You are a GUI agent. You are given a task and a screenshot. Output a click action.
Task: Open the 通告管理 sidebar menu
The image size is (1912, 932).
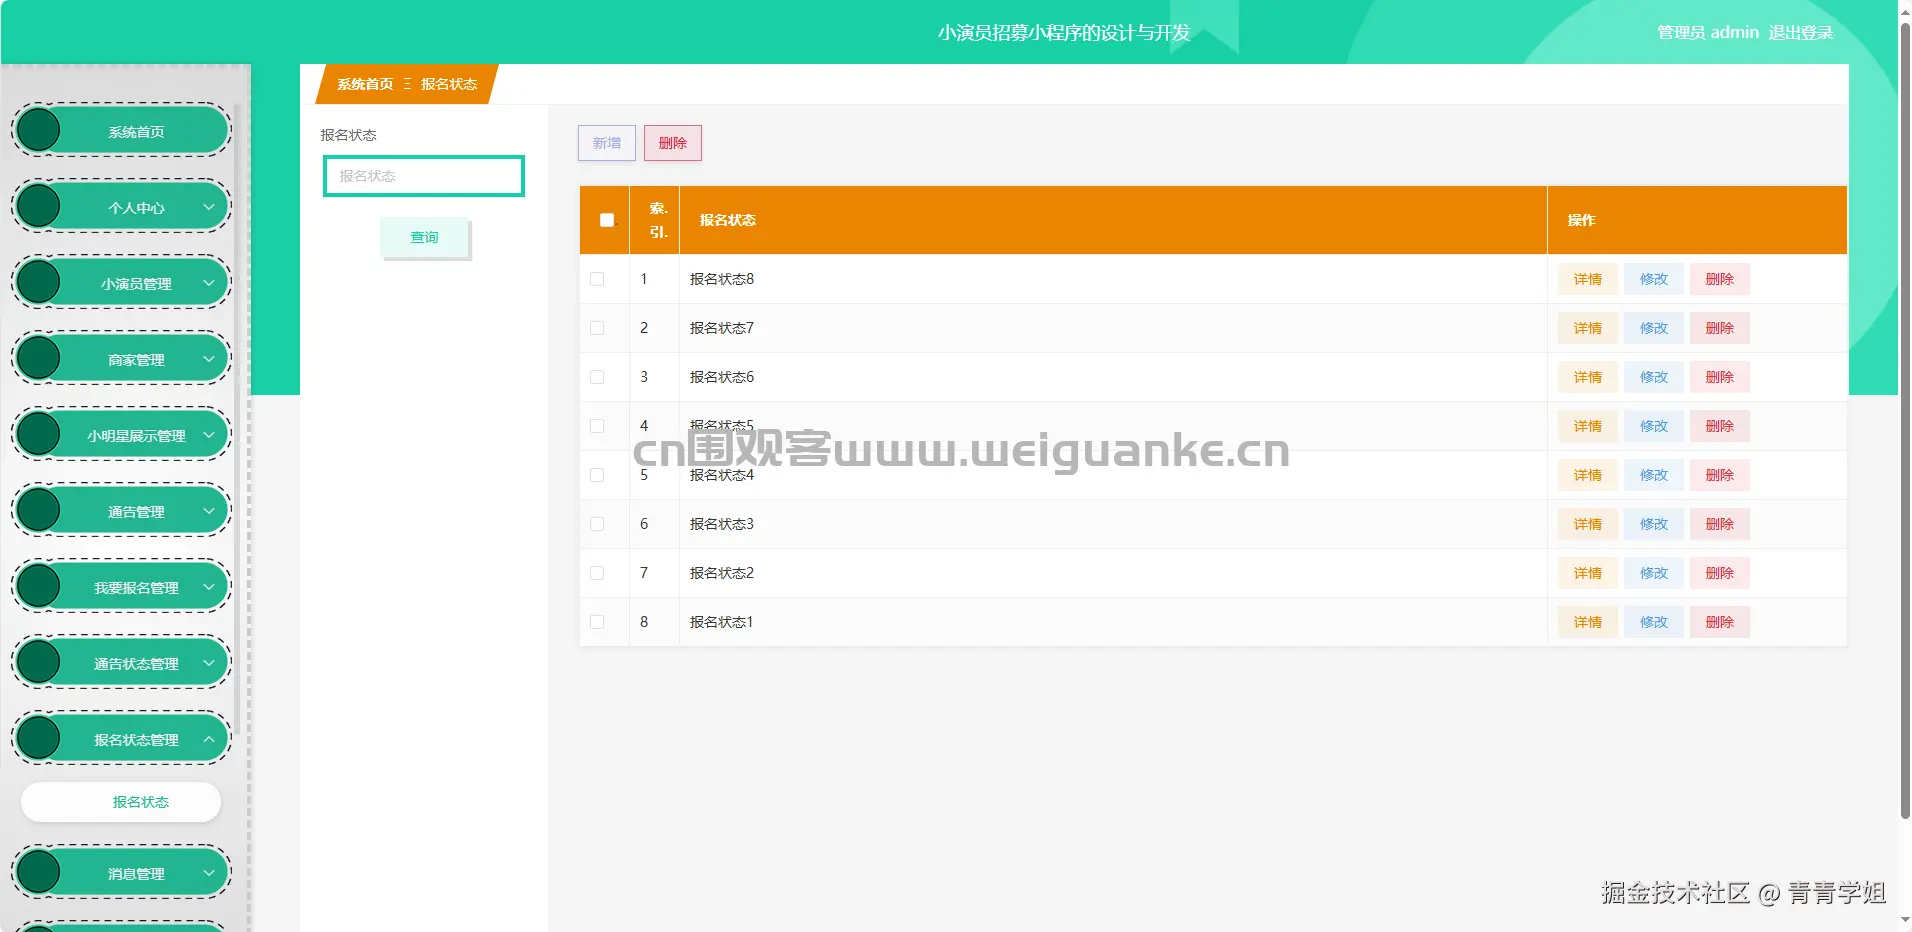pos(121,510)
